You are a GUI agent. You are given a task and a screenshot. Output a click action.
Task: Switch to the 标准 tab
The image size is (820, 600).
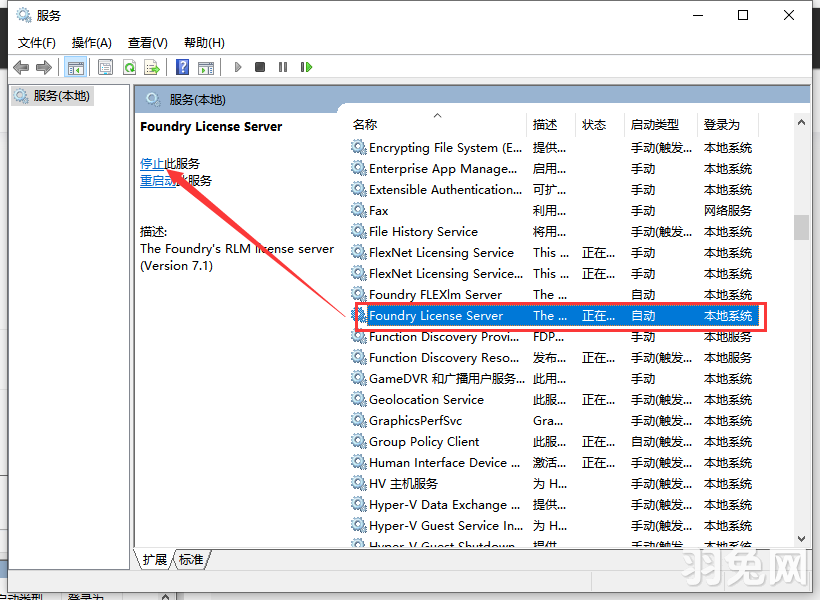pos(190,560)
